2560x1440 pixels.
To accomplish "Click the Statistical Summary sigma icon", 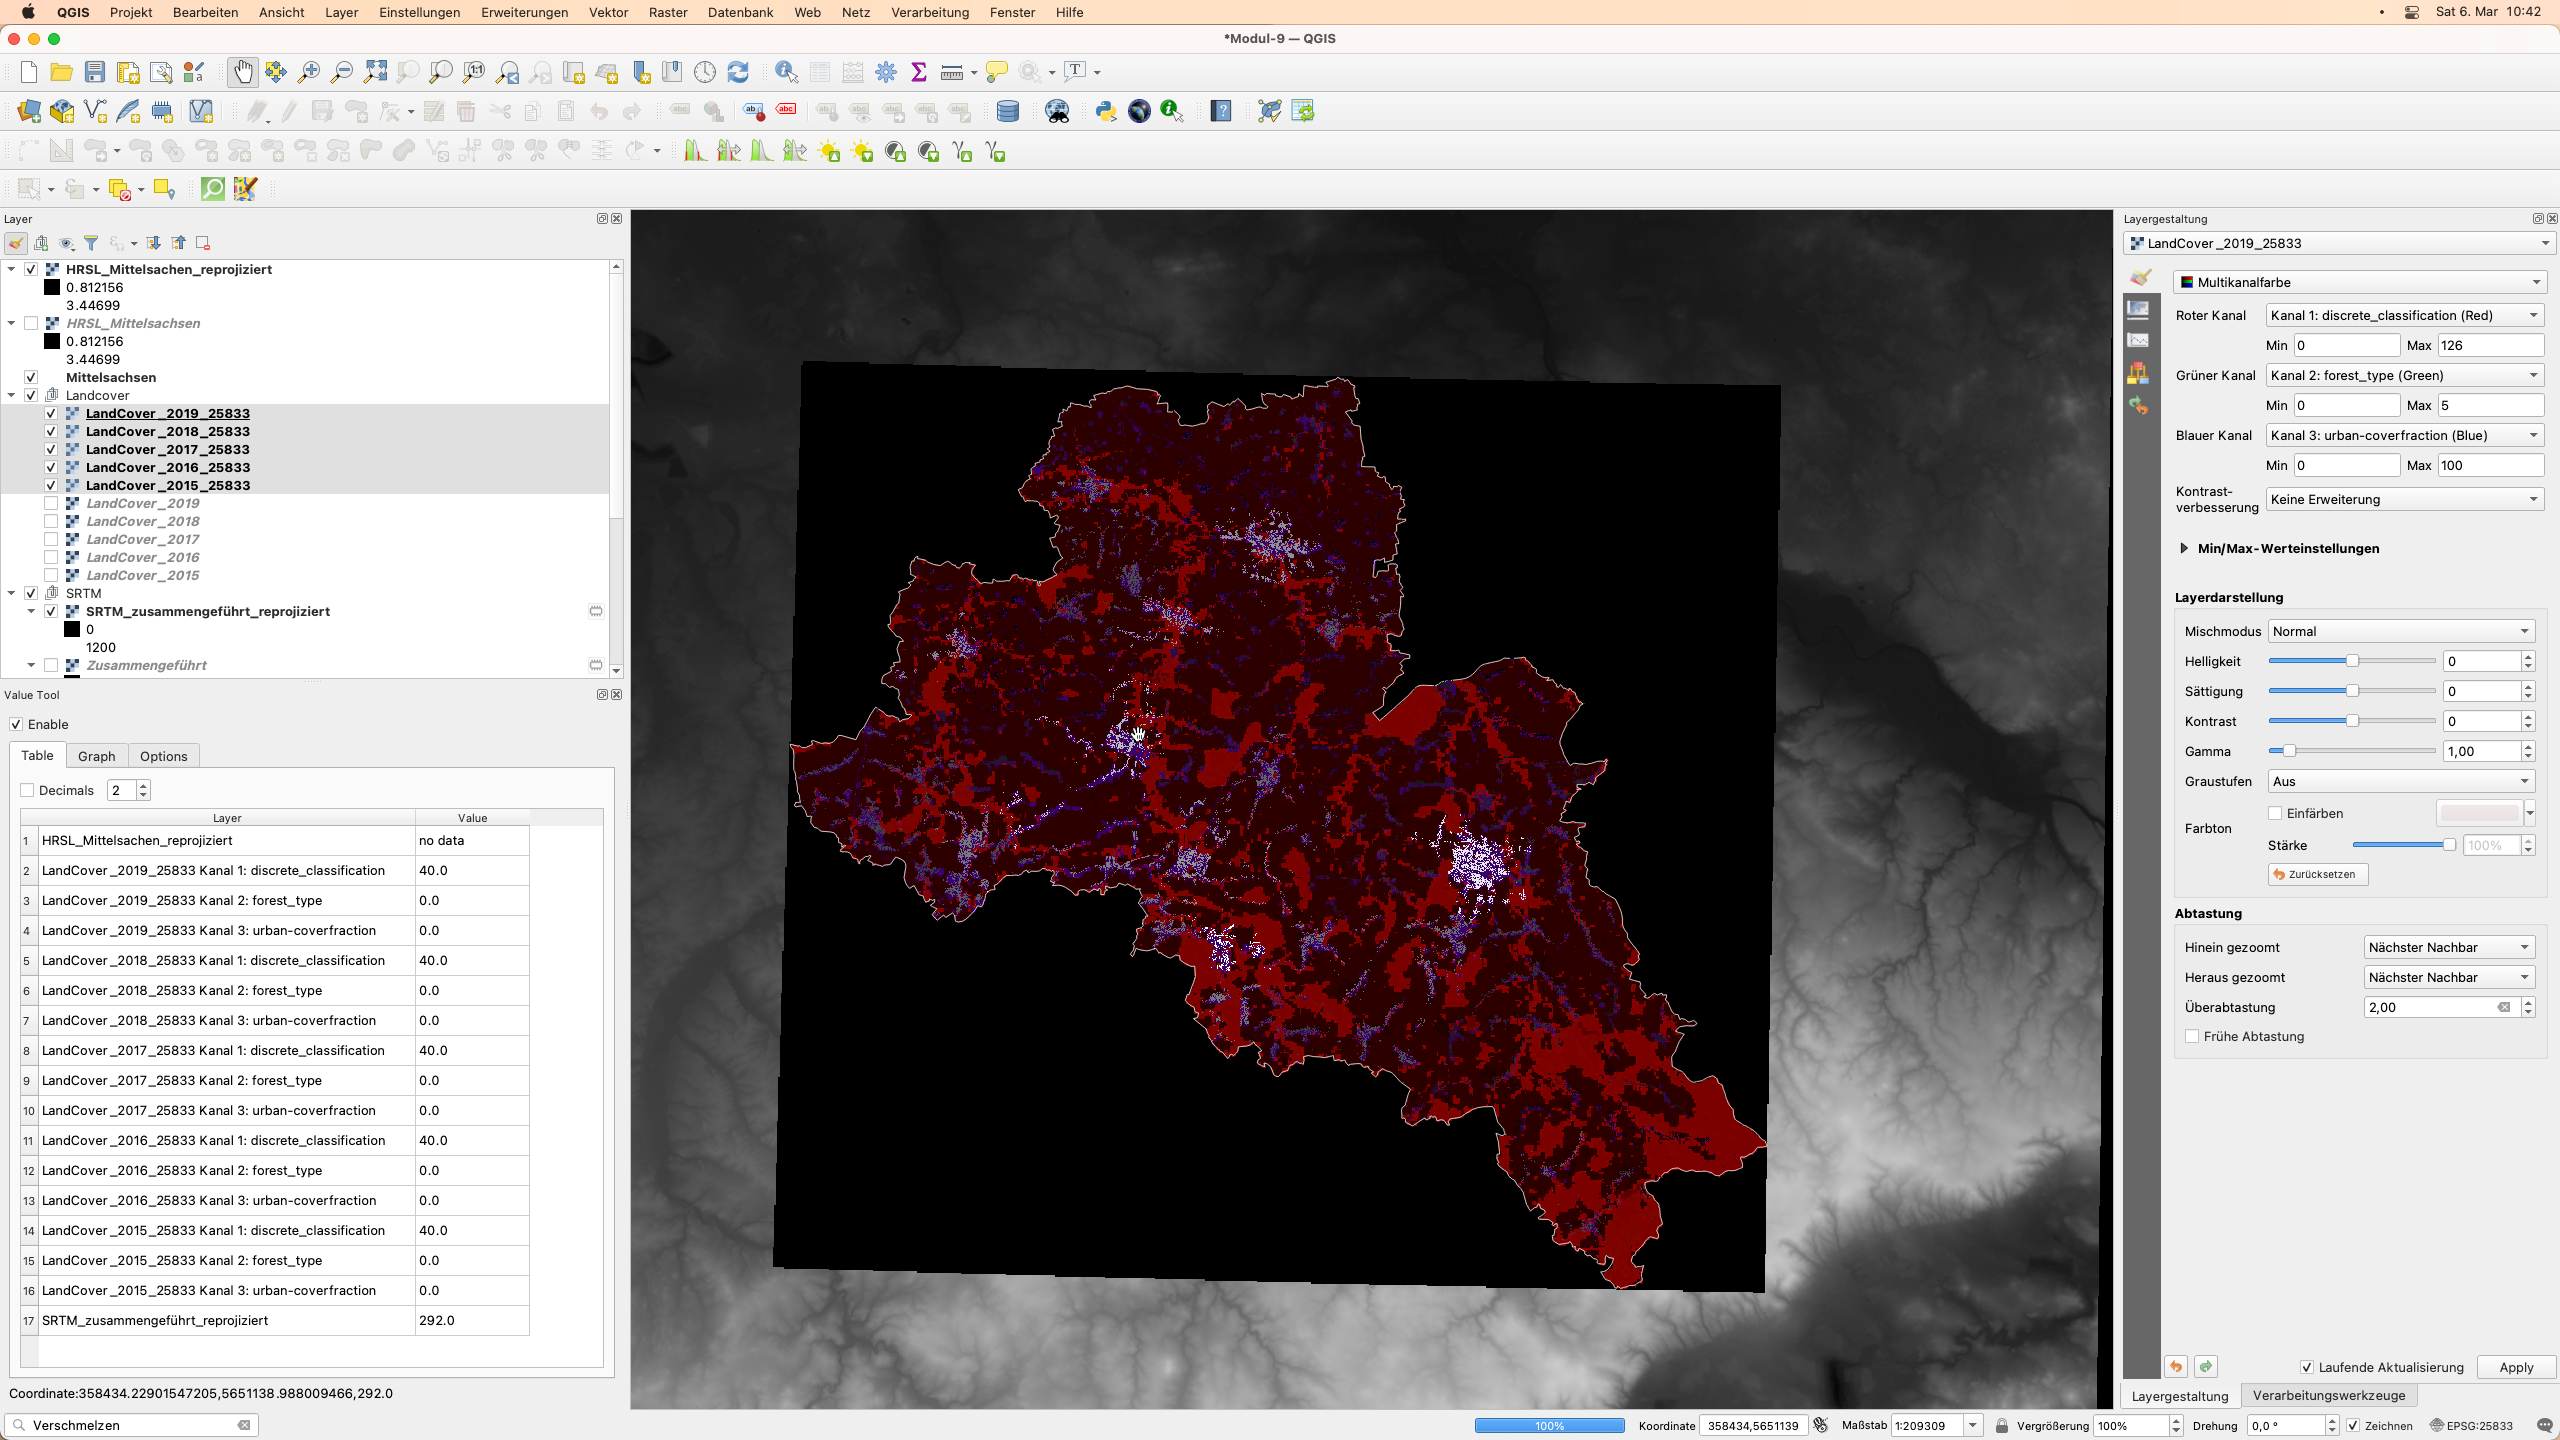I will pyautogui.click(x=919, y=72).
